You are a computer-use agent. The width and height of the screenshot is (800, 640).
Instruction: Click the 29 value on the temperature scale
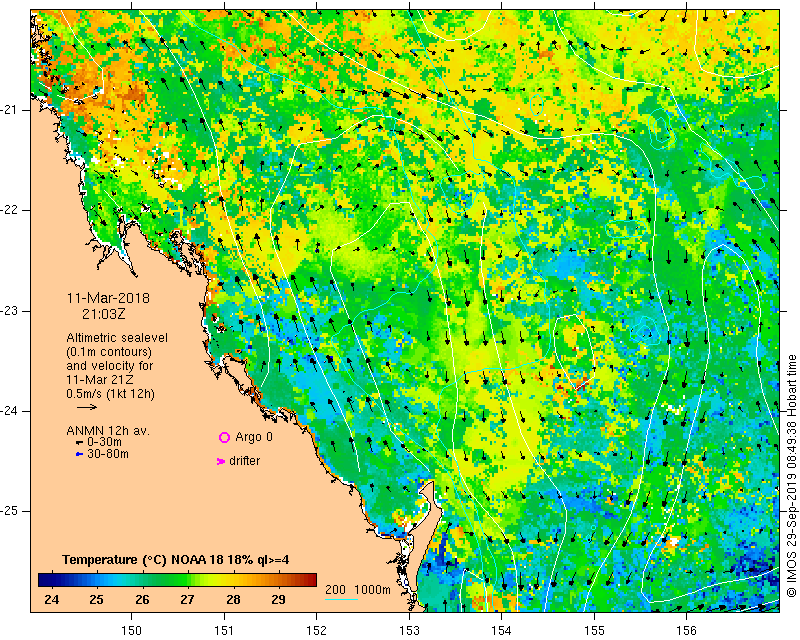(278, 599)
